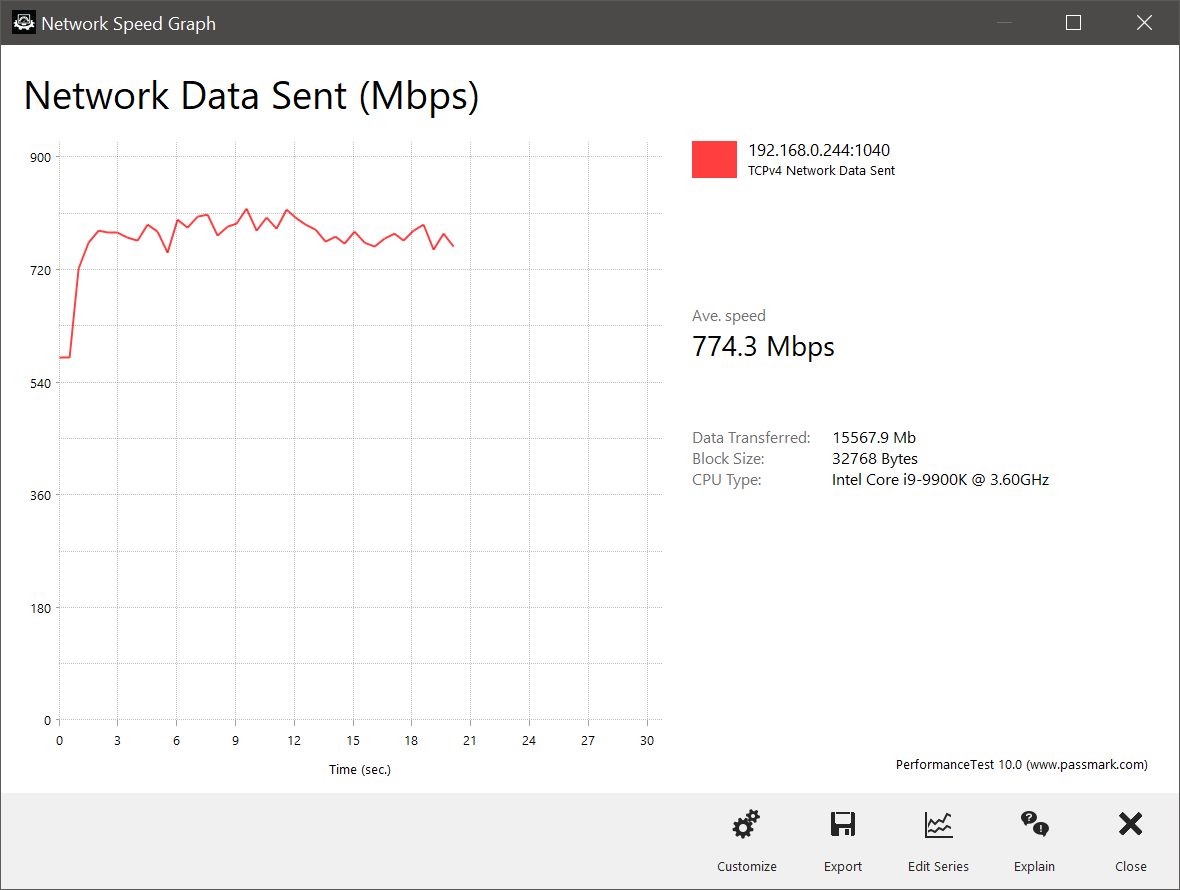Click the 32768 Bytes block size value
Image resolution: width=1180 pixels, height=890 pixels.
click(x=874, y=459)
